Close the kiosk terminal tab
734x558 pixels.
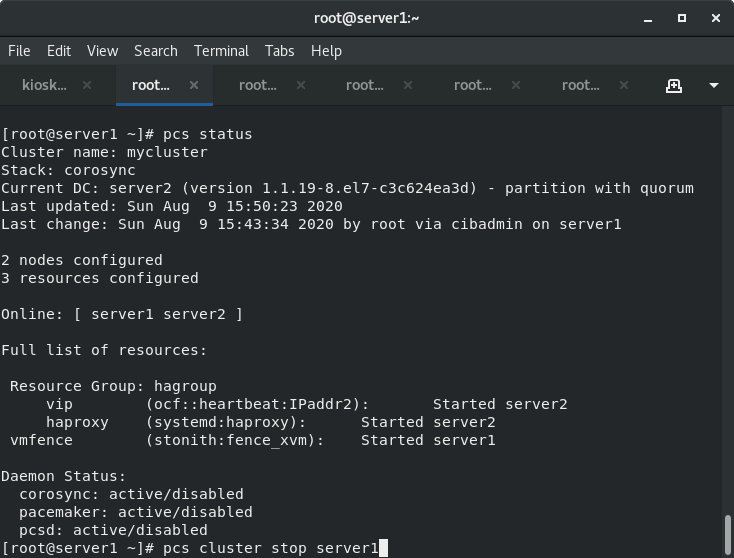pos(87,85)
